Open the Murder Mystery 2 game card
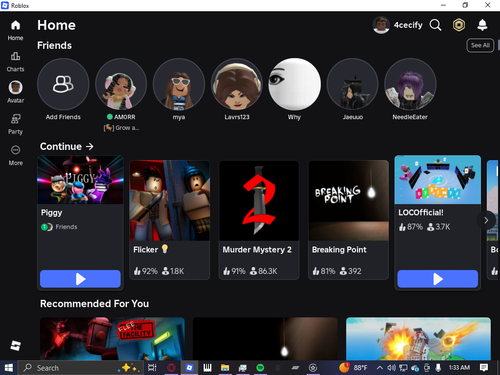This screenshot has height=375, width=500. 259,220
